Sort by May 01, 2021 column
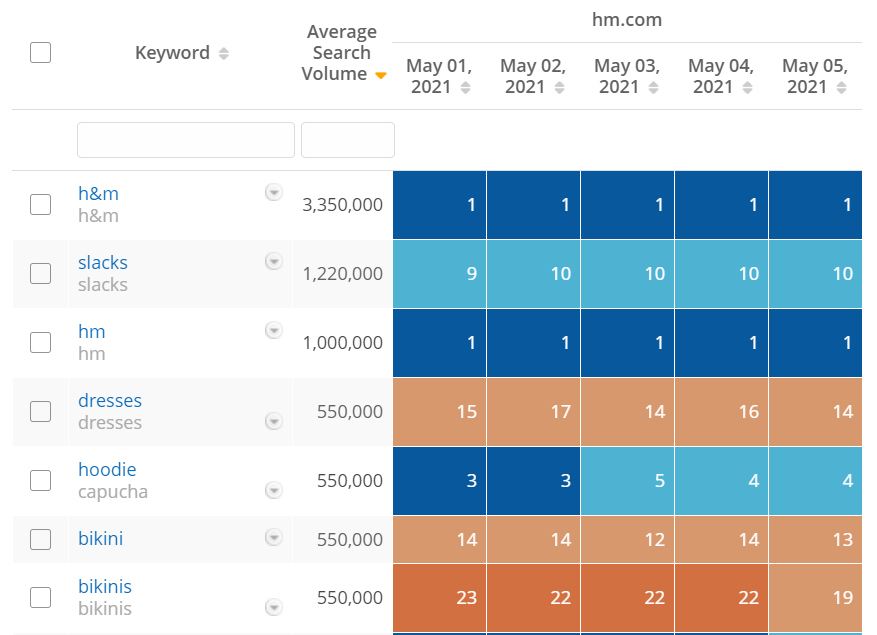 [465, 87]
